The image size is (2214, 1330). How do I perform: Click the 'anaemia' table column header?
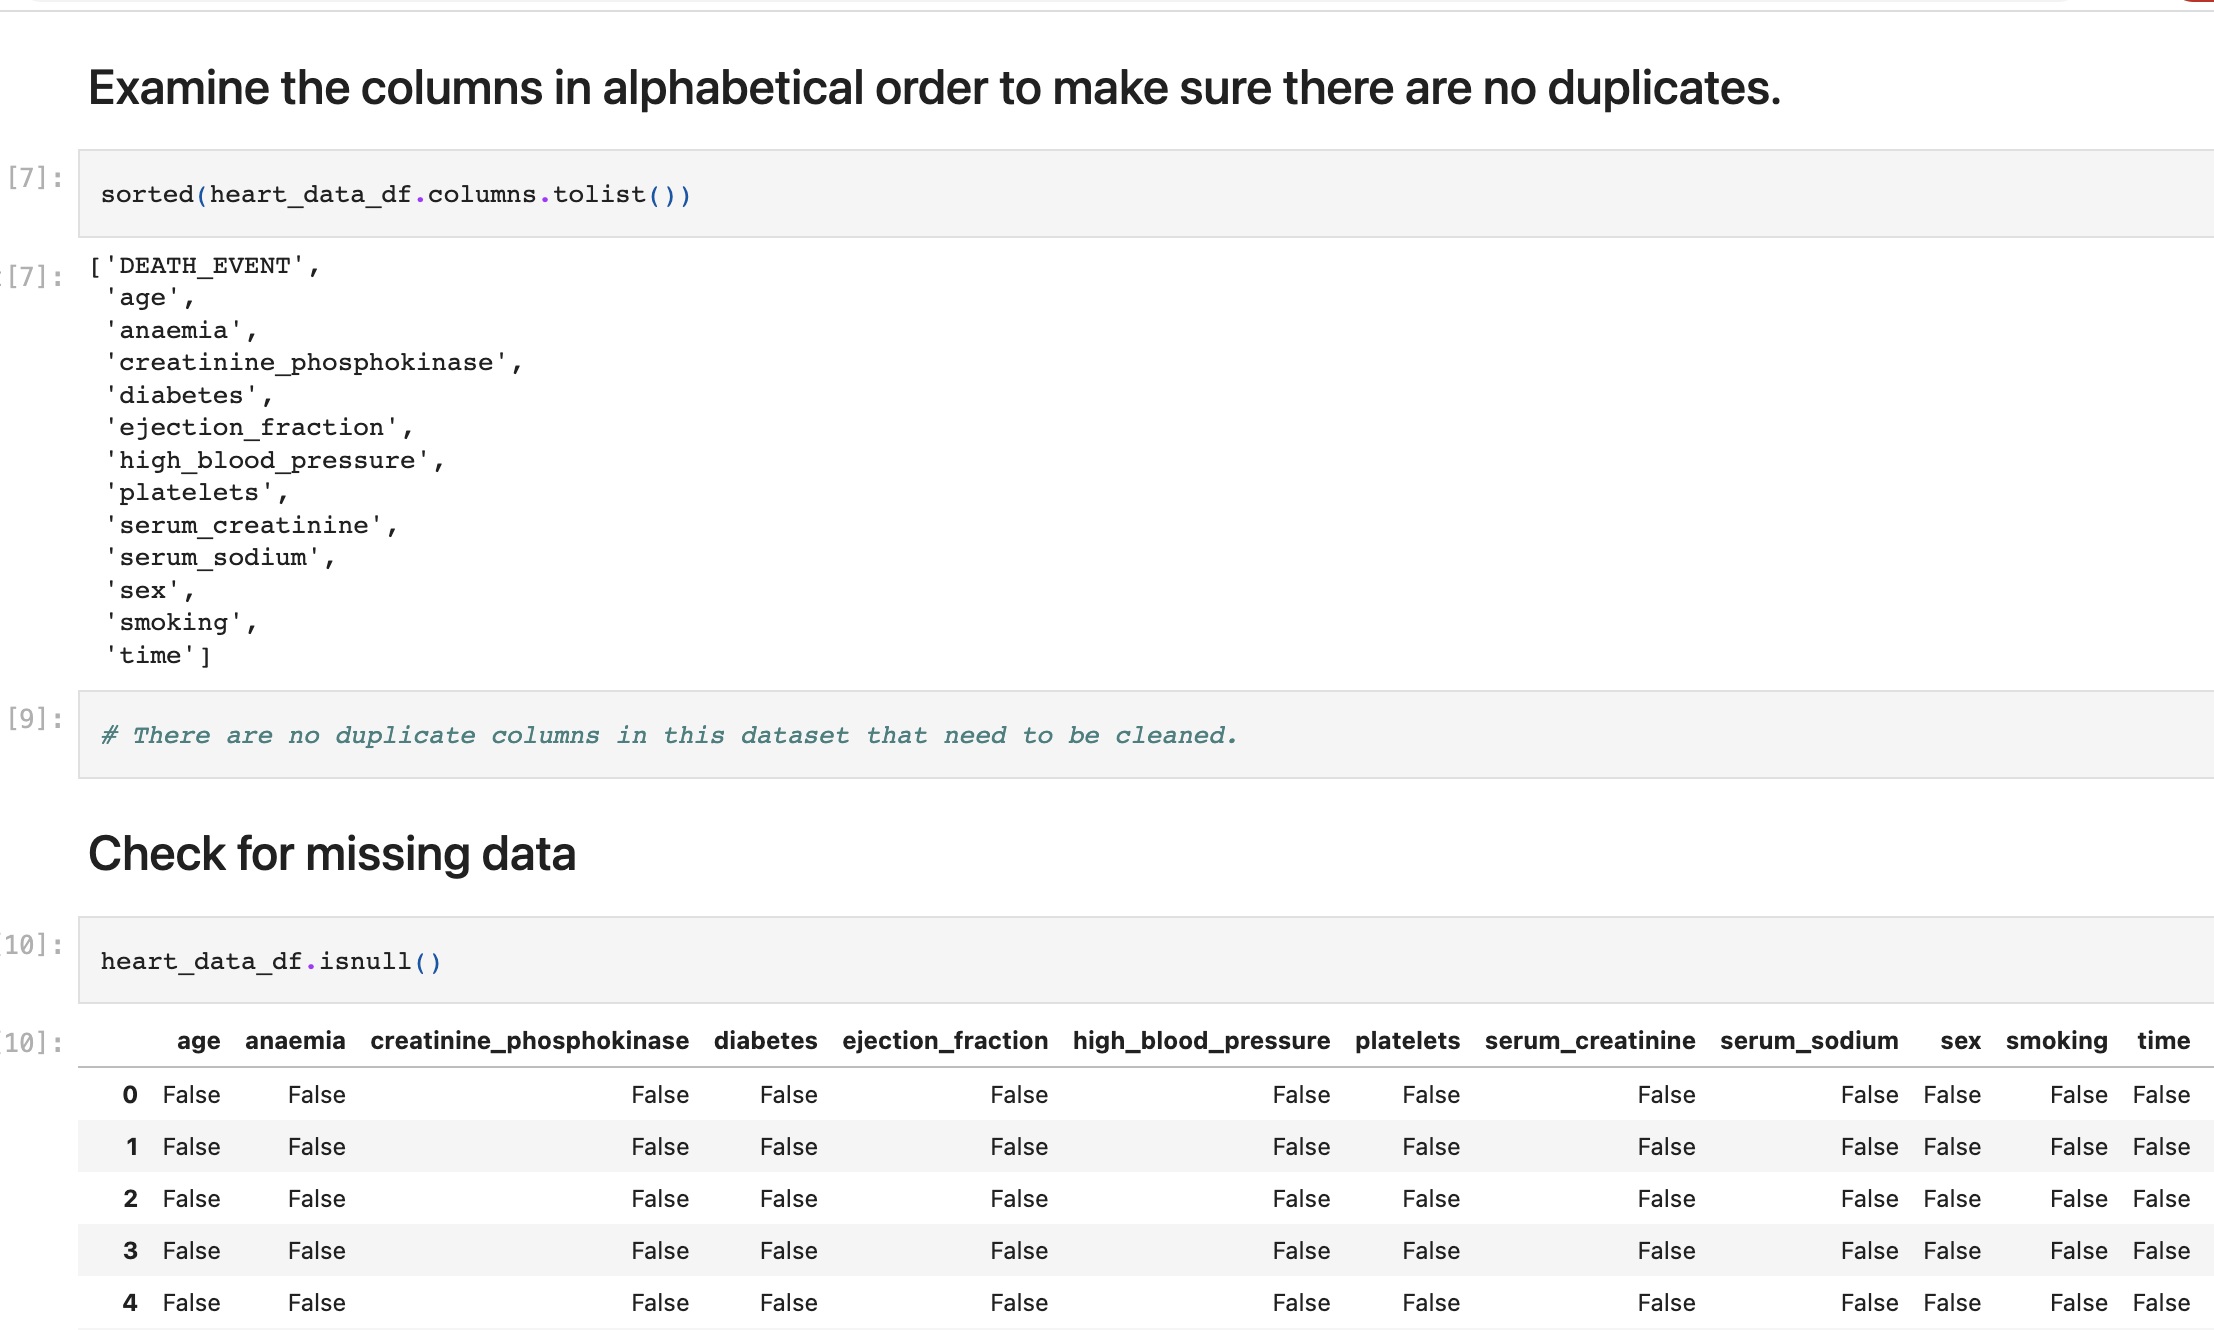tap(295, 1041)
